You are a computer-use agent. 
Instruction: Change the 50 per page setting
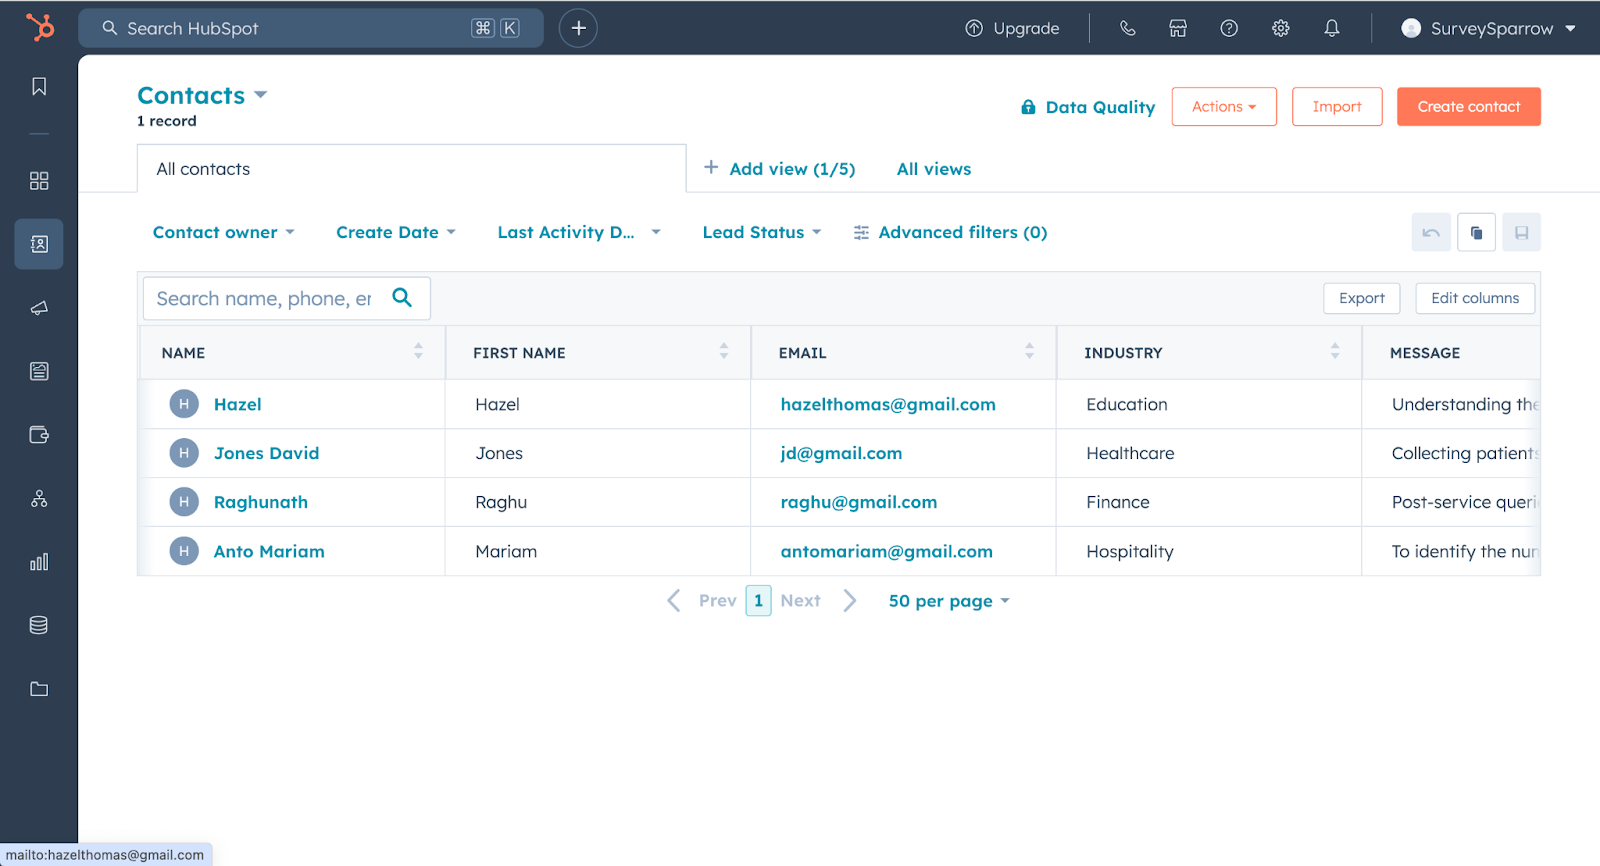click(x=948, y=601)
